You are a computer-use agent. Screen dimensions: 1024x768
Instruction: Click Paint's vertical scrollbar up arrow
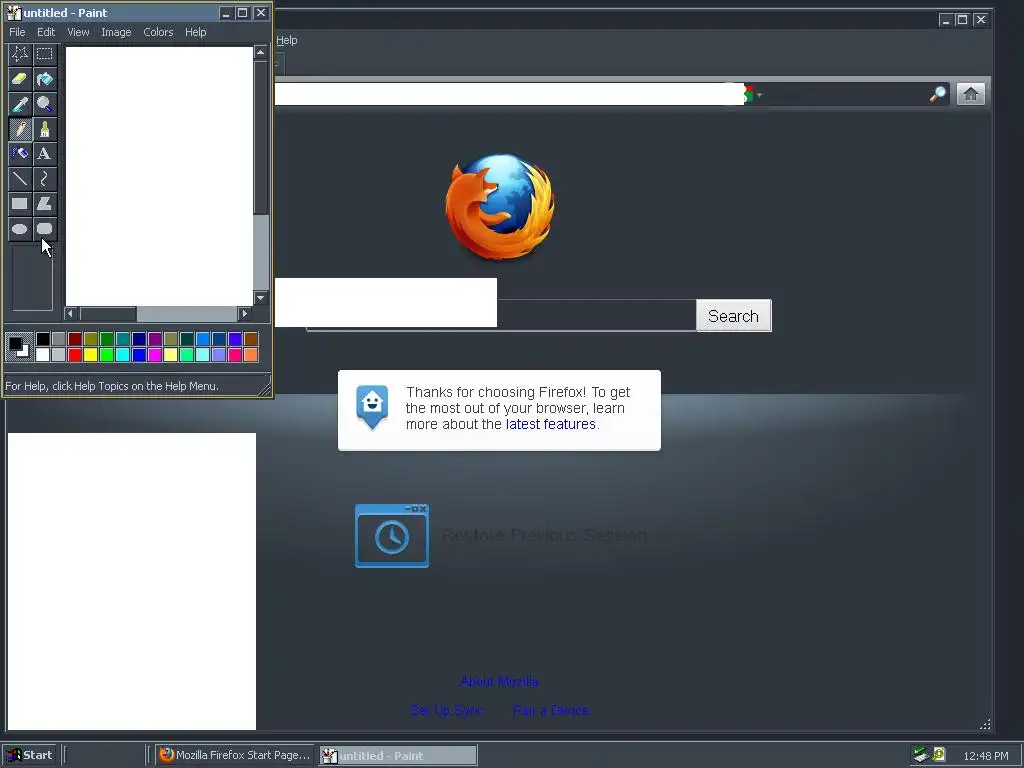[x=261, y=52]
